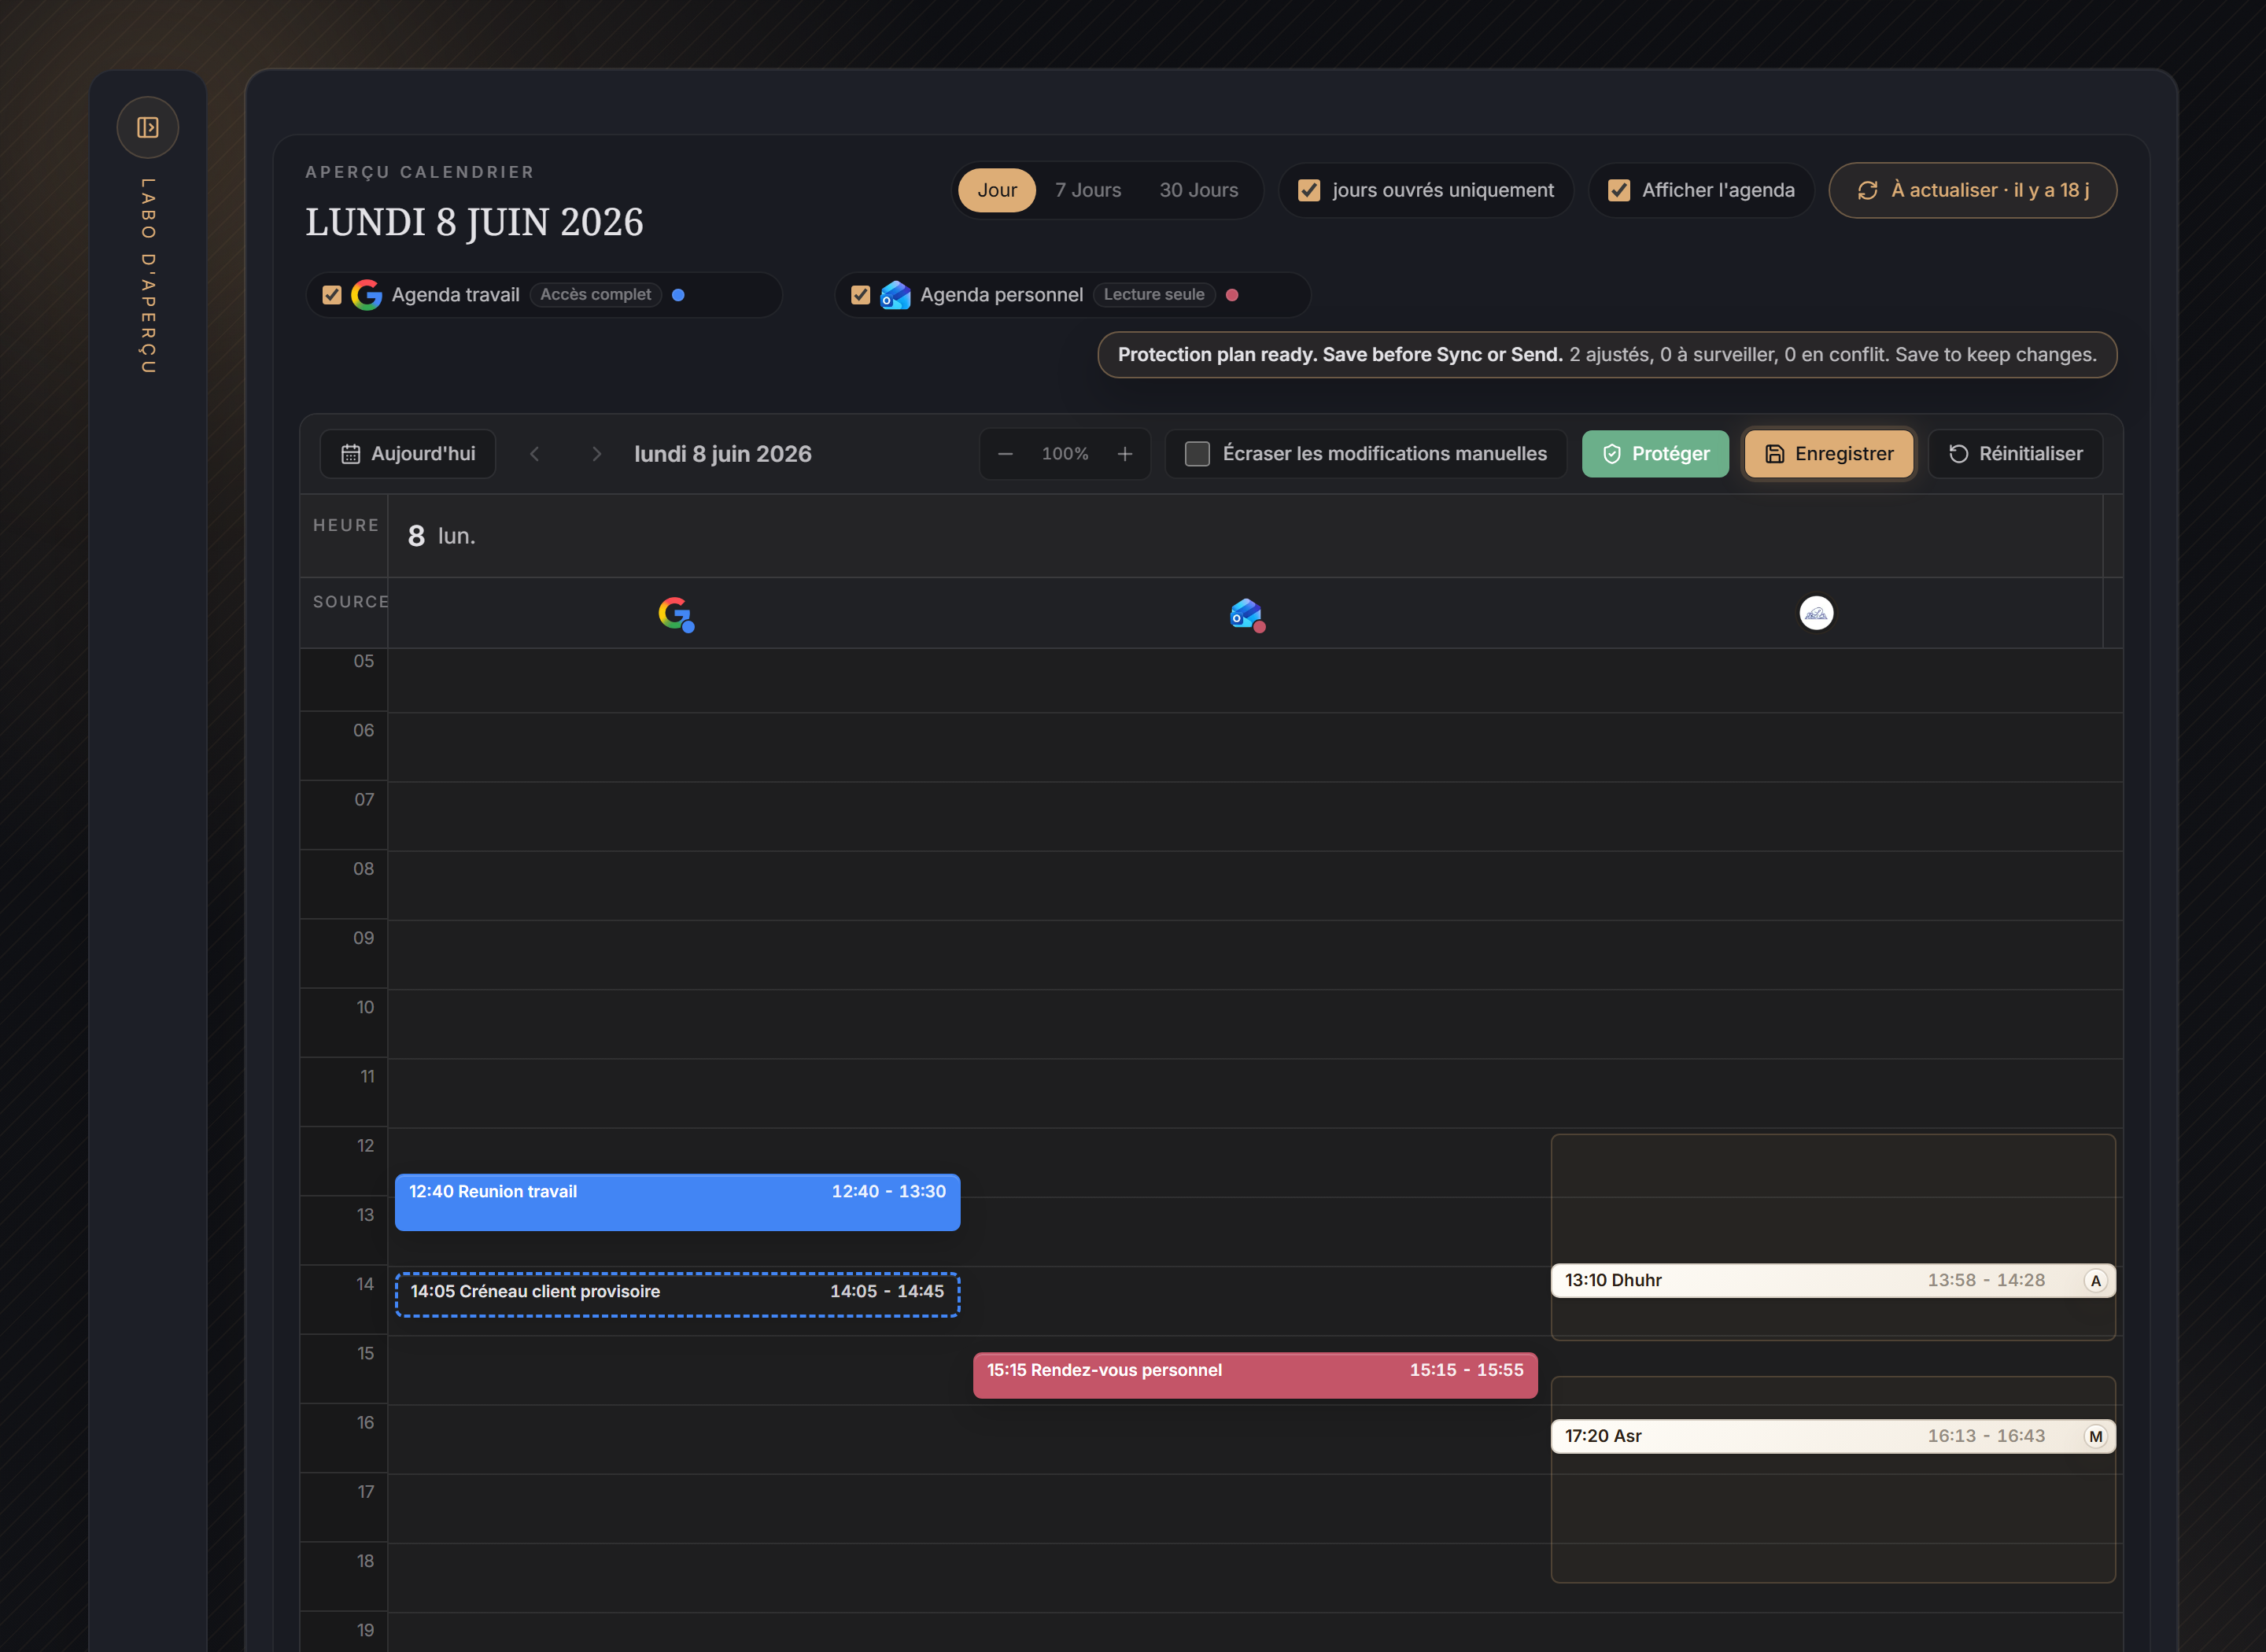Click the Outlook source column icon
The height and width of the screenshot is (1652, 2266).
(1247, 614)
